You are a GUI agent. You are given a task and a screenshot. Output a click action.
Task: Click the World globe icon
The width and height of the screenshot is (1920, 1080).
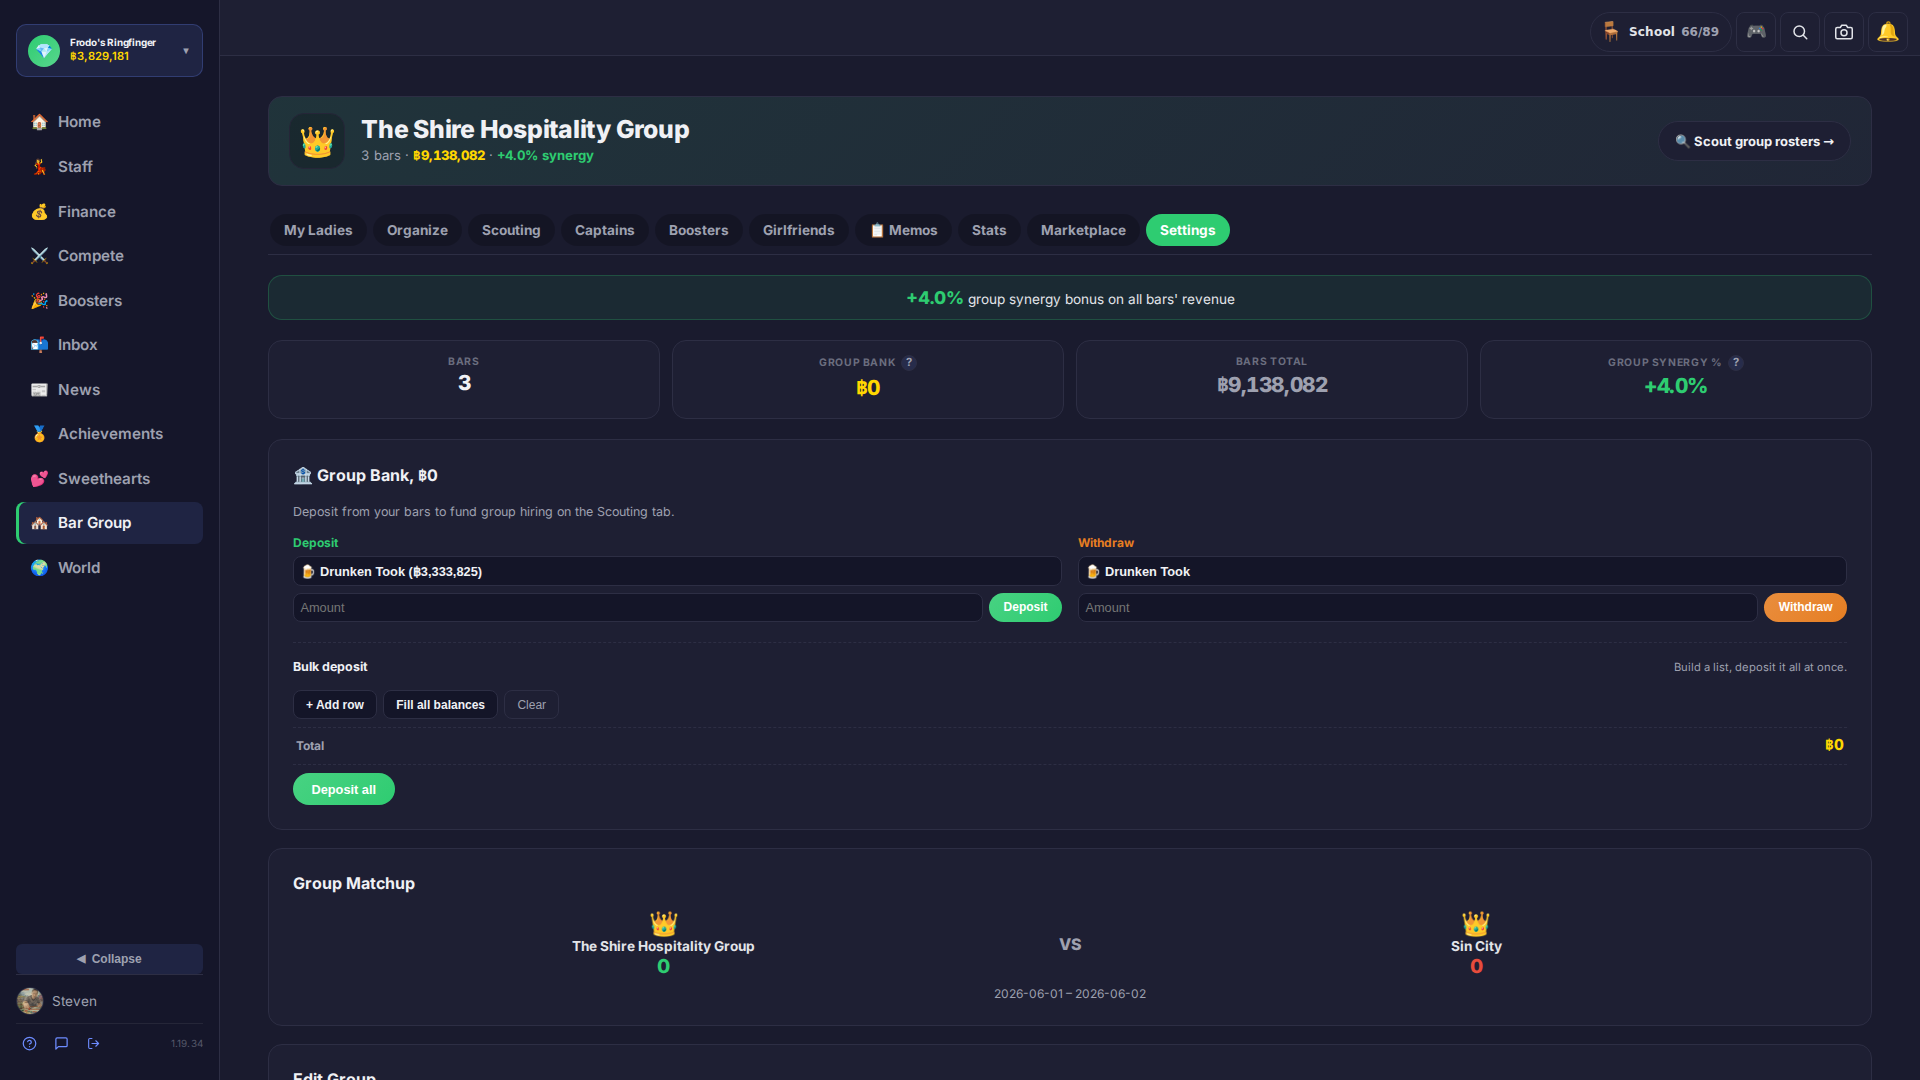pos(39,568)
